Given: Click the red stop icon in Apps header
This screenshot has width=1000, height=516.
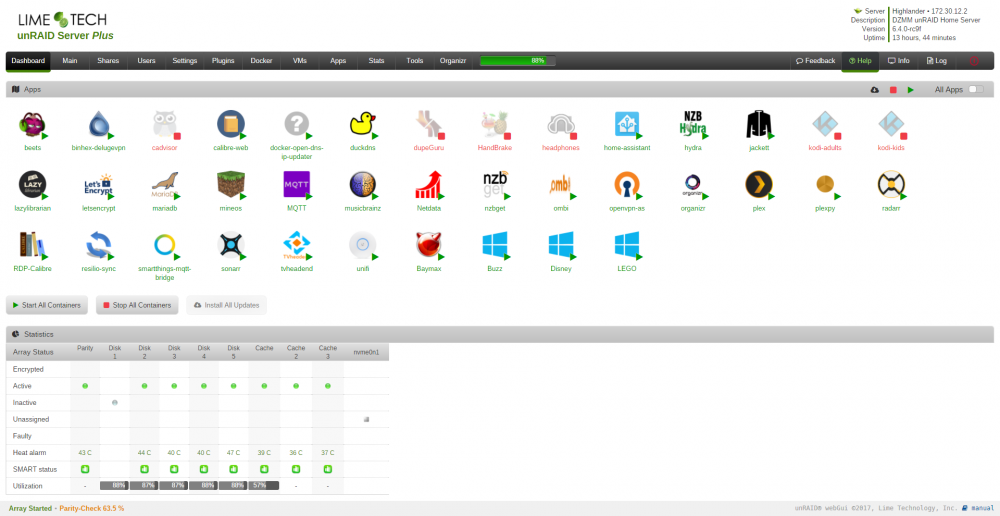Looking at the screenshot, I should pos(893,90).
